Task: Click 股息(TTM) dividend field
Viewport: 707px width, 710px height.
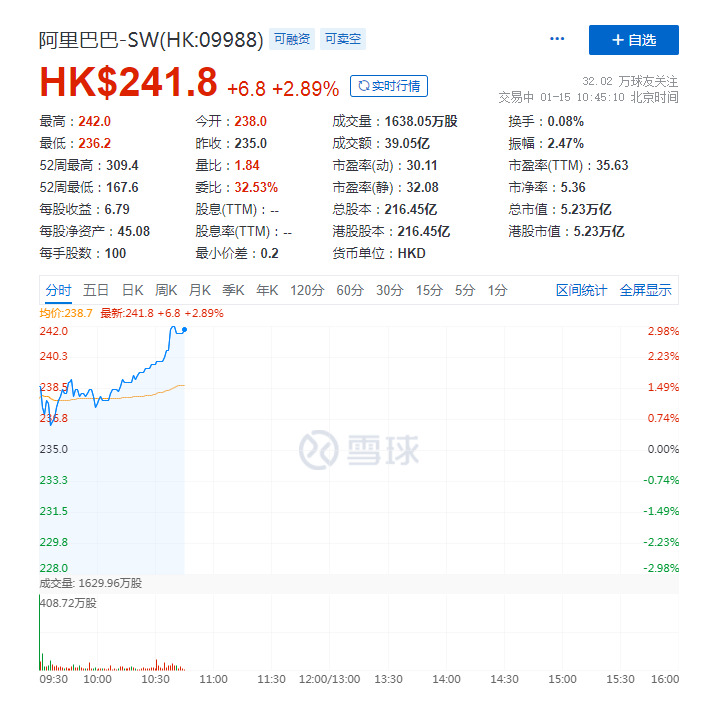Action: pyautogui.click(x=237, y=209)
